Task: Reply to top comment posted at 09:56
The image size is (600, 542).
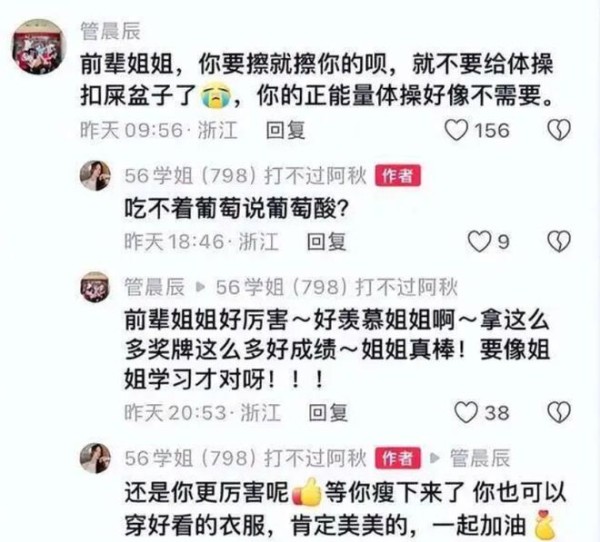Action: click(x=285, y=130)
